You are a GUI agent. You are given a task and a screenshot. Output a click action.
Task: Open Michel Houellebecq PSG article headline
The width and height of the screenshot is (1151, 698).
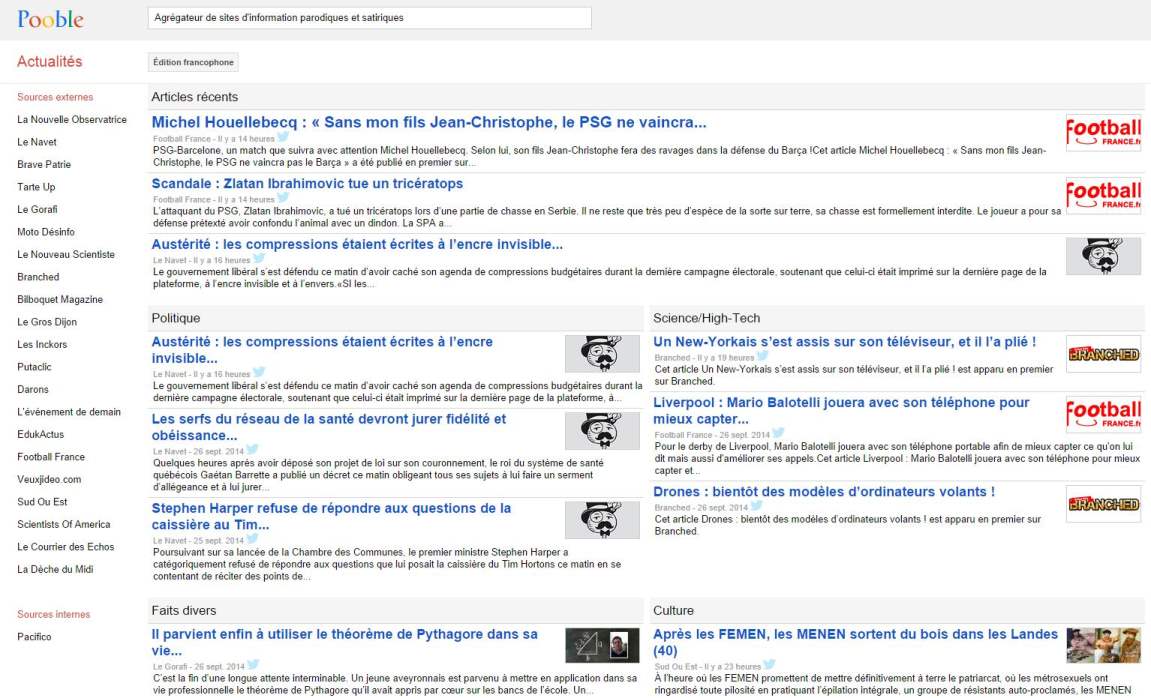click(429, 123)
